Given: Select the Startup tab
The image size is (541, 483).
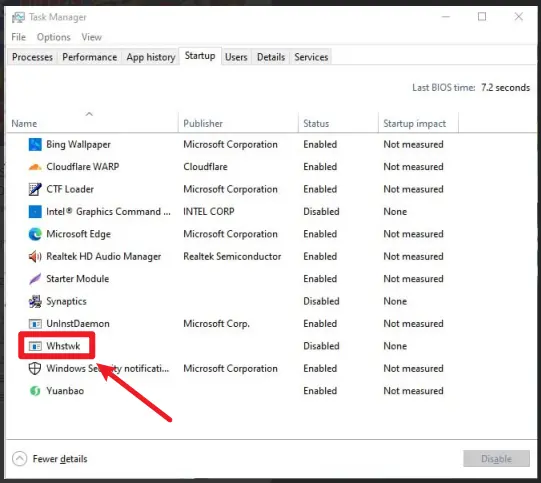Looking at the screenshot, I should click(200, 56).
